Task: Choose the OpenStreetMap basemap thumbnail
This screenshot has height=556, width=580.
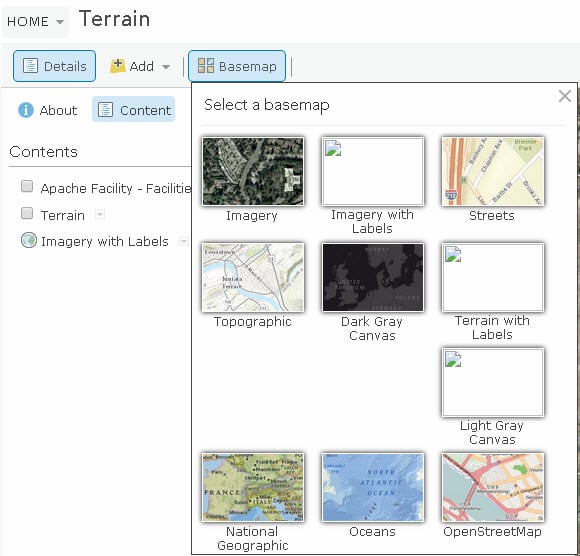Action: coord(493,487)
